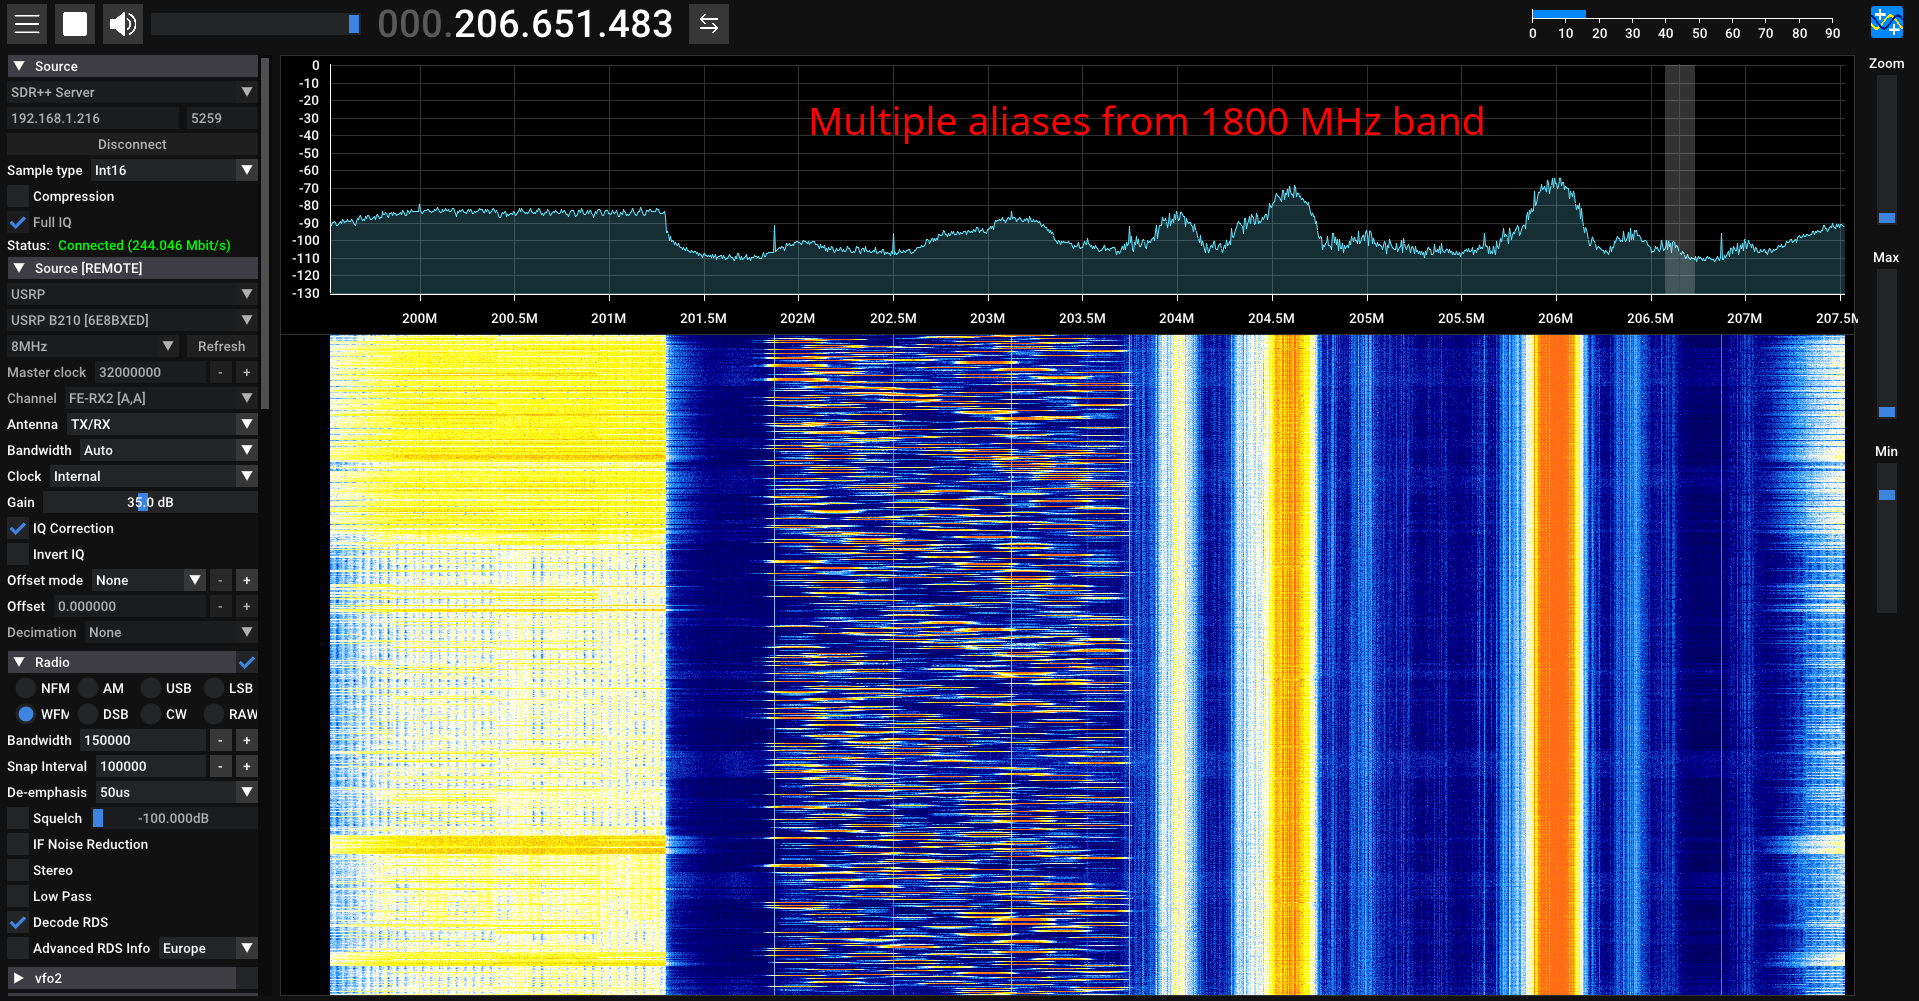This screenshot has height=1001, width=1919.
Task: Disable IQ Correction
Action: [x=18, y=528]
